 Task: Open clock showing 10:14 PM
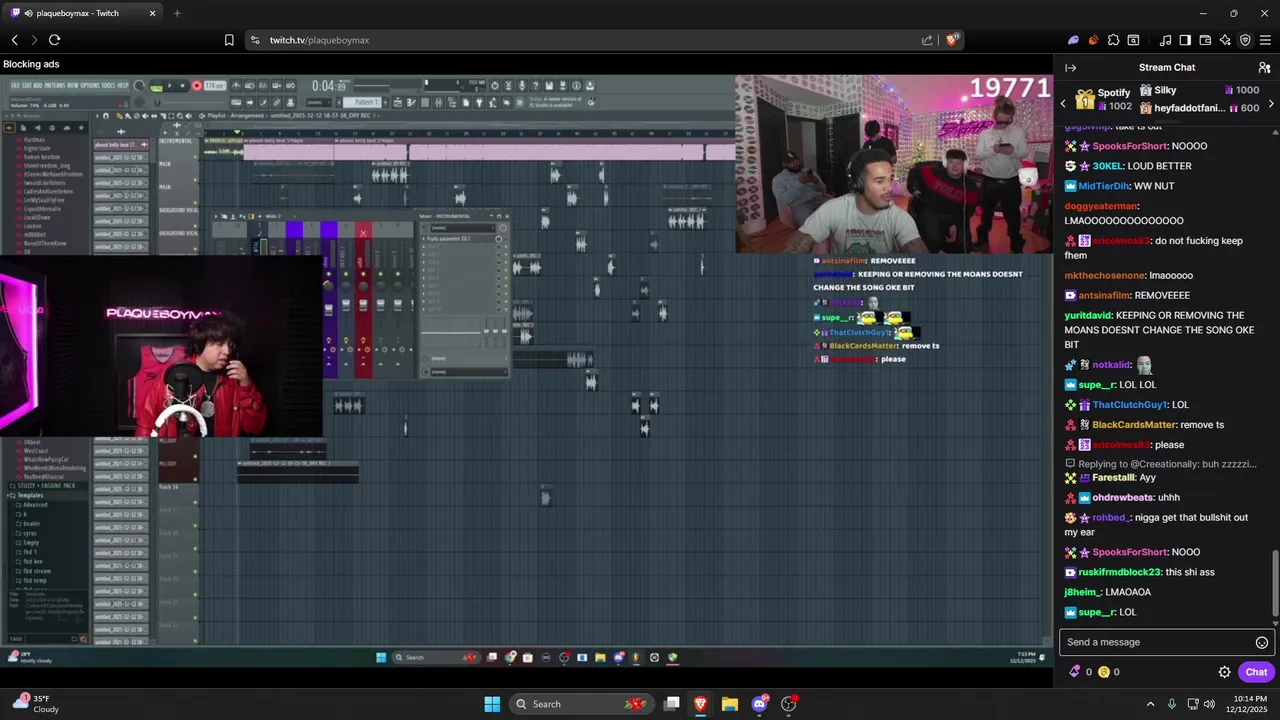[1248, 704]
